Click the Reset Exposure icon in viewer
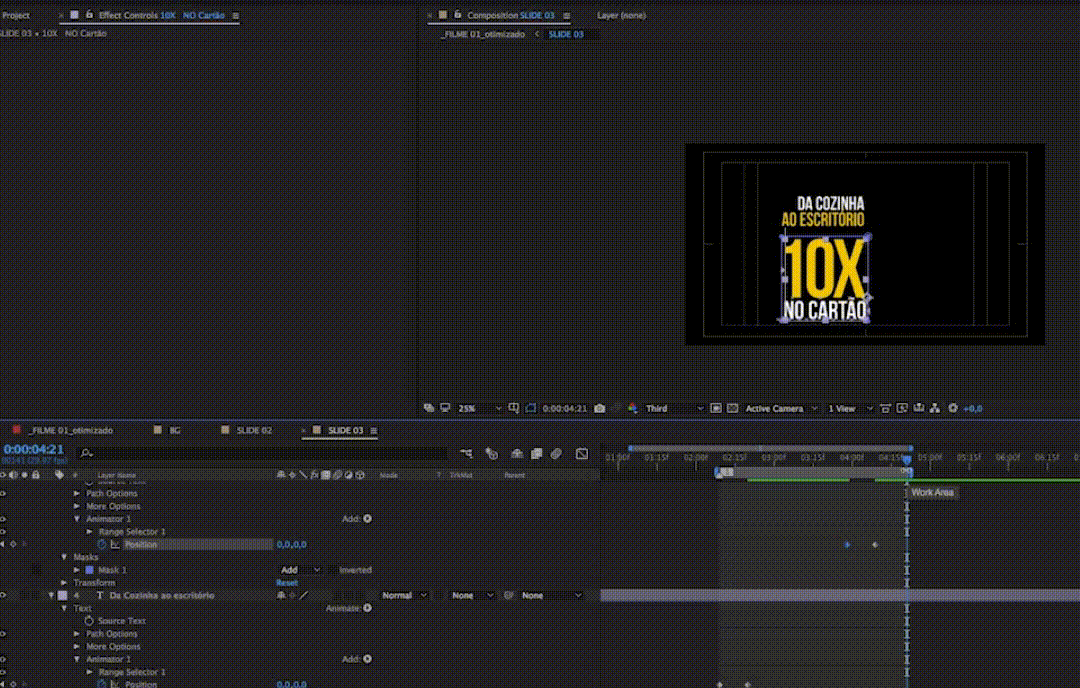1080x688 pixels. coord(952,408)
